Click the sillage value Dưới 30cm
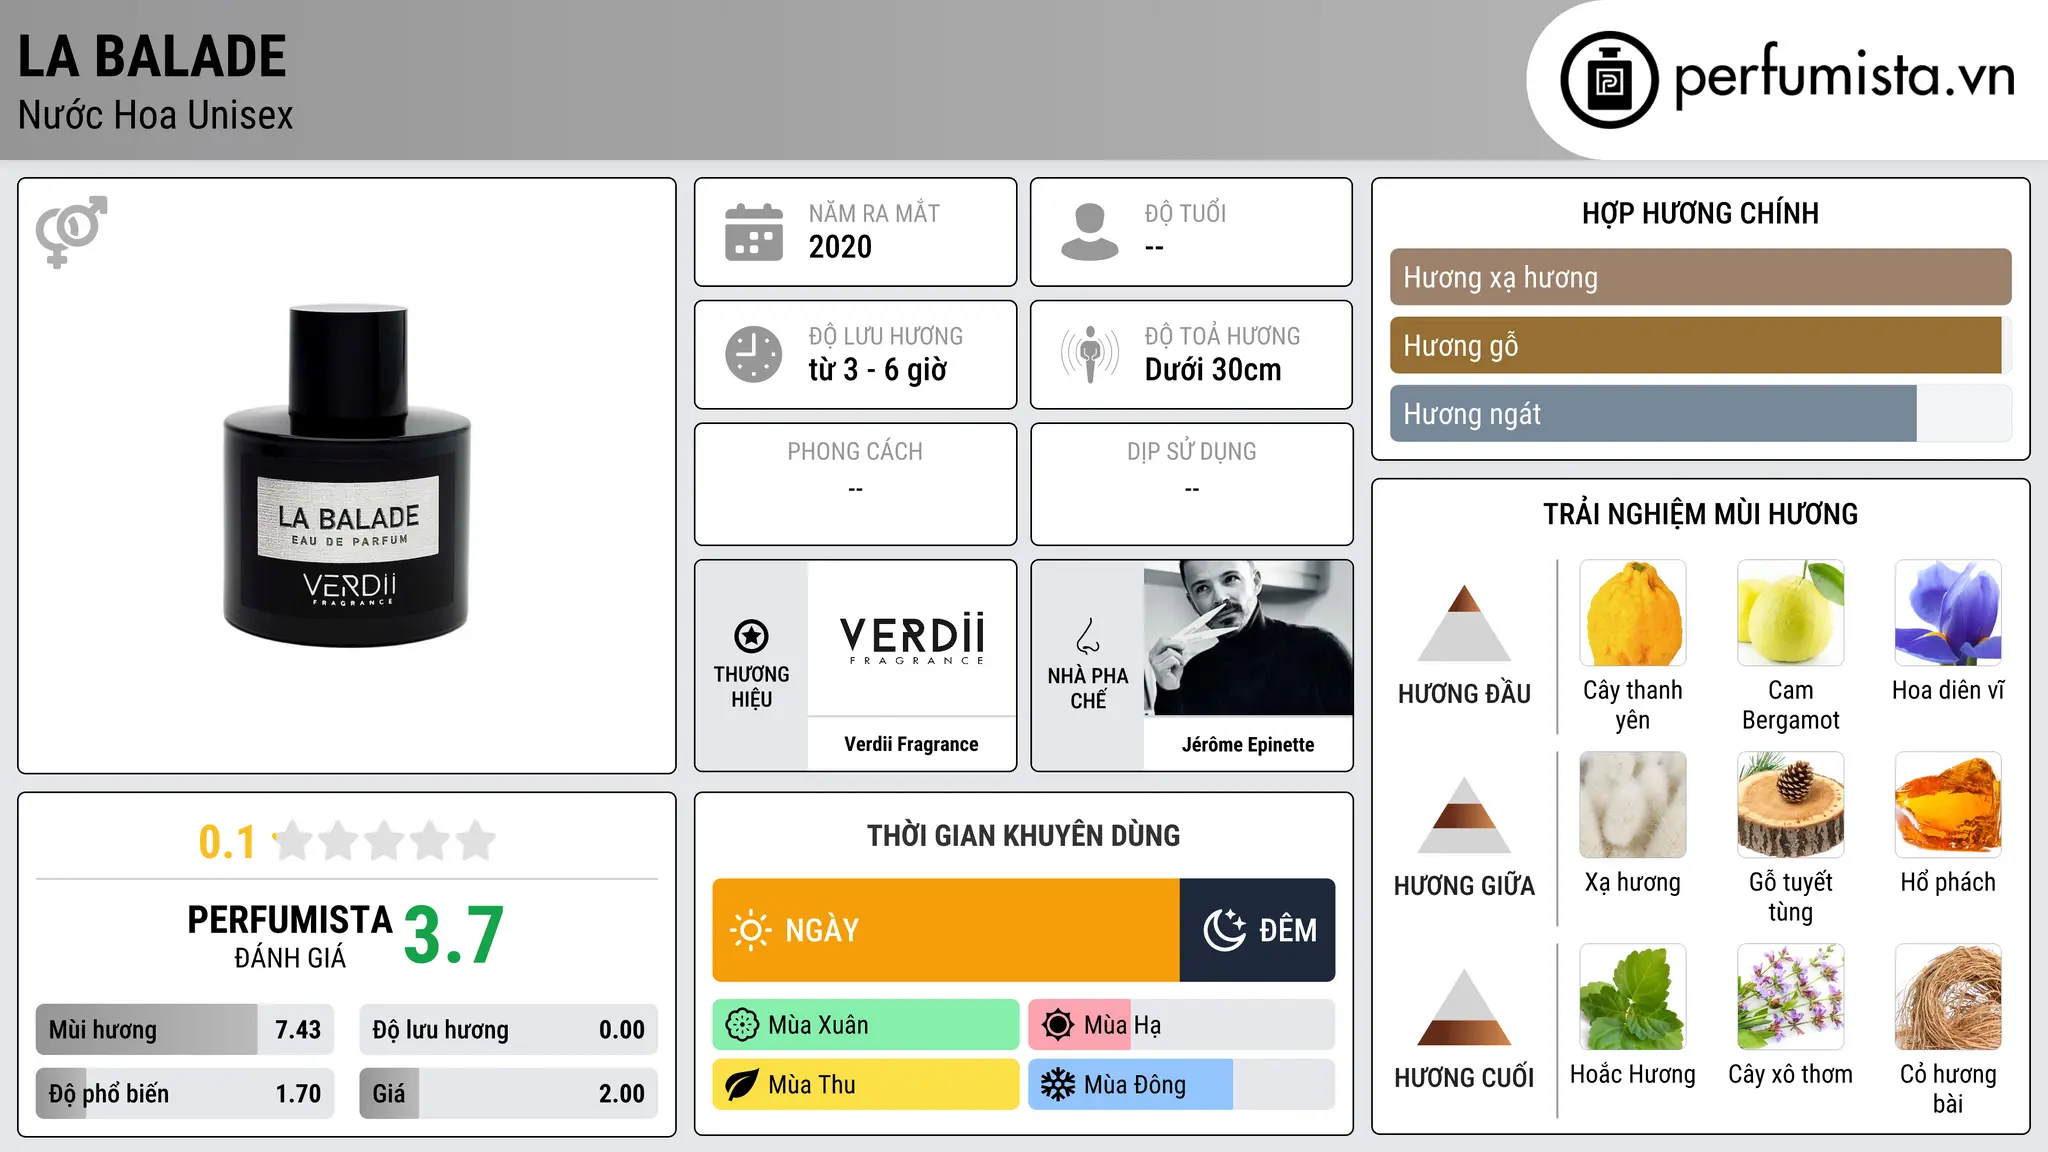The image size is (2048, 1152). [x=1212, y=370]
